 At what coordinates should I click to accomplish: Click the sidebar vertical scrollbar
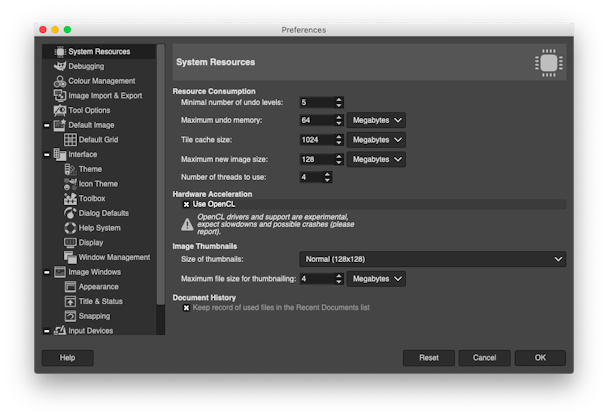[161, 174]
